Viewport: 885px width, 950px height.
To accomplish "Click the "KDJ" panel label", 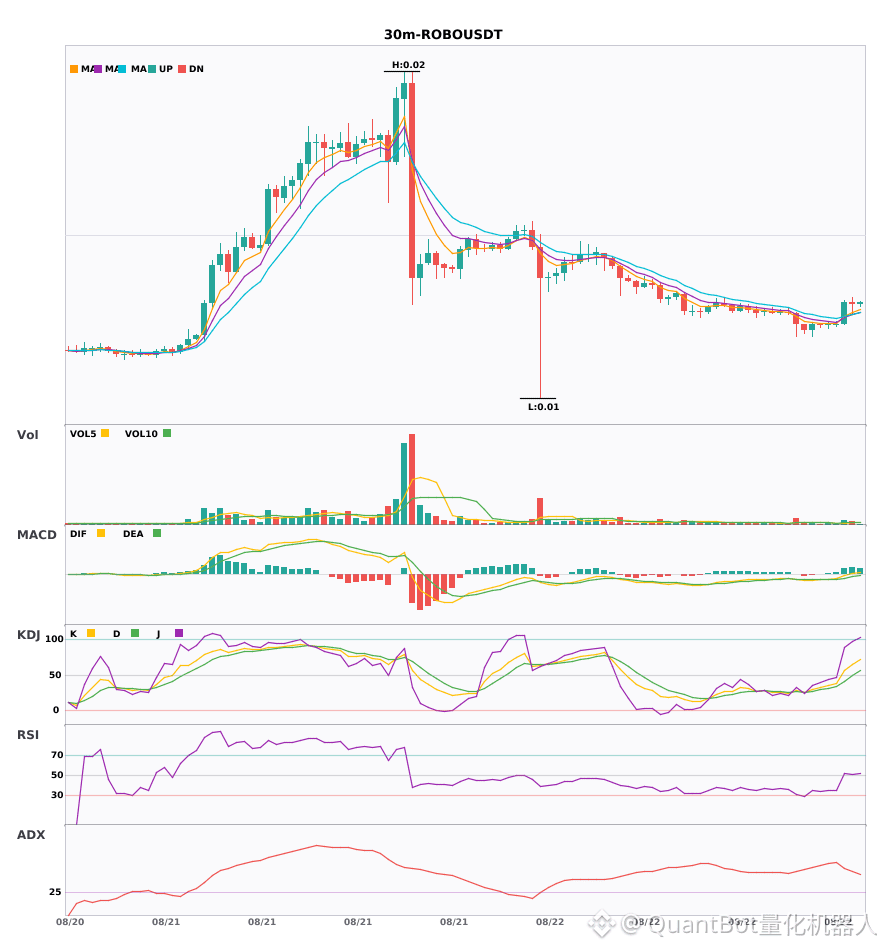I will pyautogui.click(x=28, y=635).
